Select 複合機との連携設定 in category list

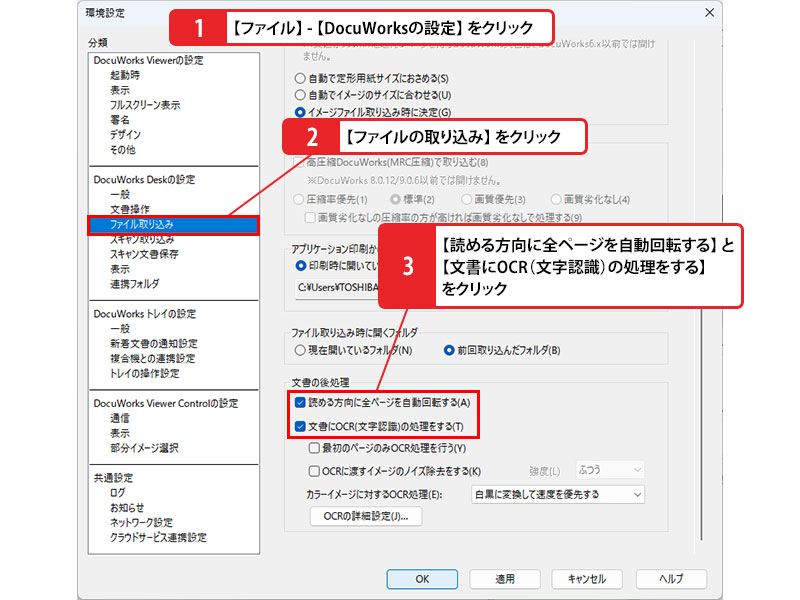coord(153,358)
